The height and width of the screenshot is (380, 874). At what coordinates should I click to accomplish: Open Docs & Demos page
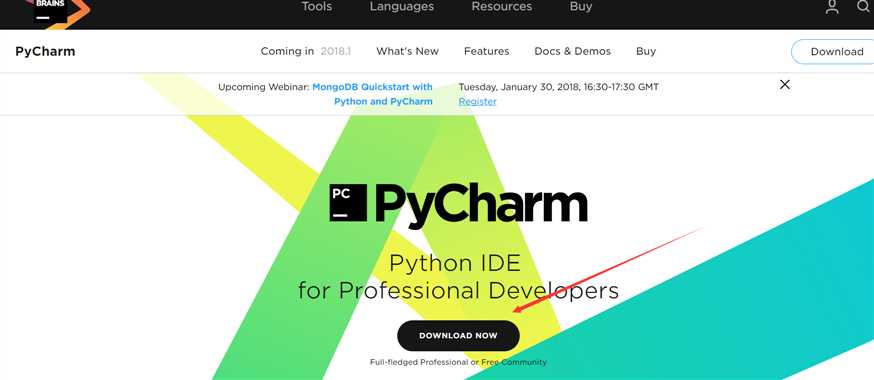(x=572, y=51)
